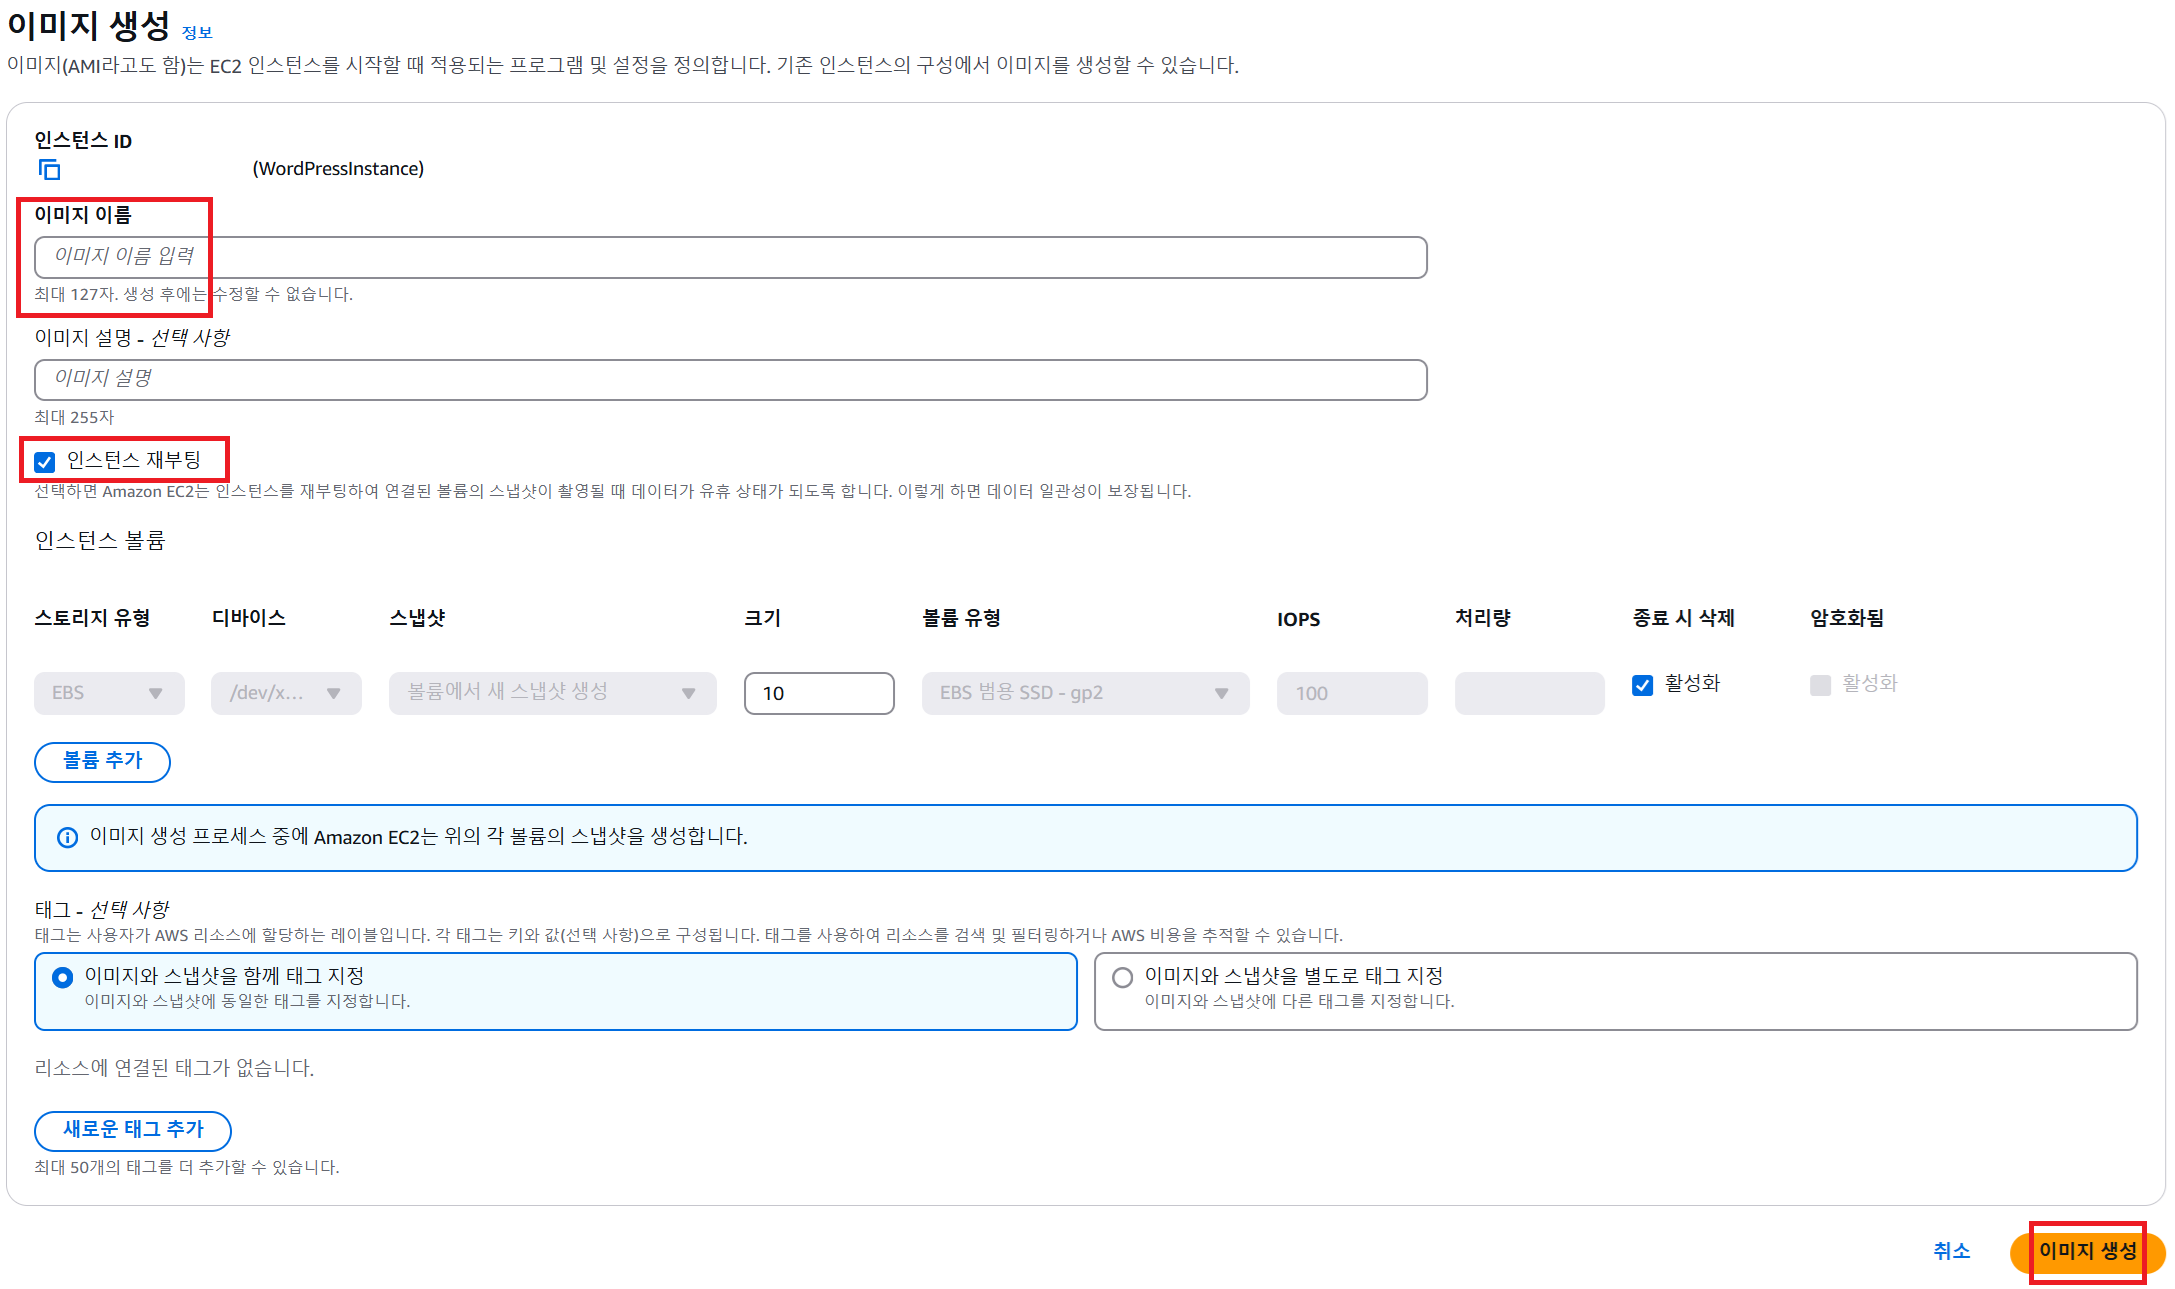Select 이미지와 스냅샷을 함께 태그 지정 radio
The width and height of the screenshot is (2175, 1289).
coord(63,977)
